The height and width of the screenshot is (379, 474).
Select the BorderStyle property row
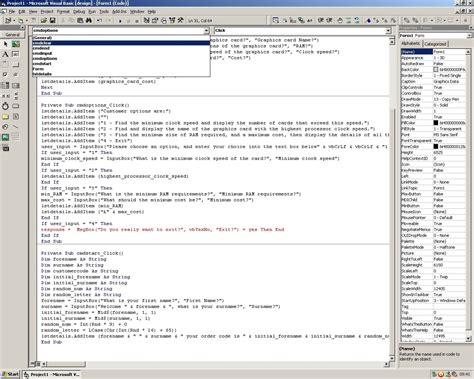coord(433,76)
